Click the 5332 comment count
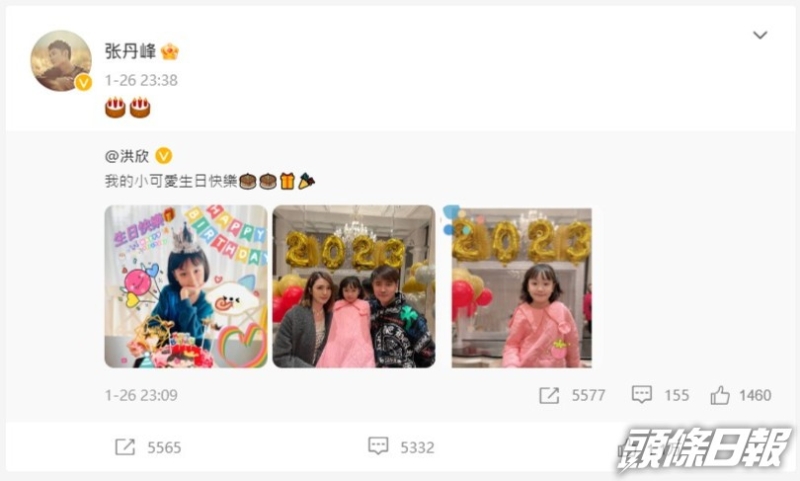The width and height of the screenshot is (800, 481). (x=417, y=447)
